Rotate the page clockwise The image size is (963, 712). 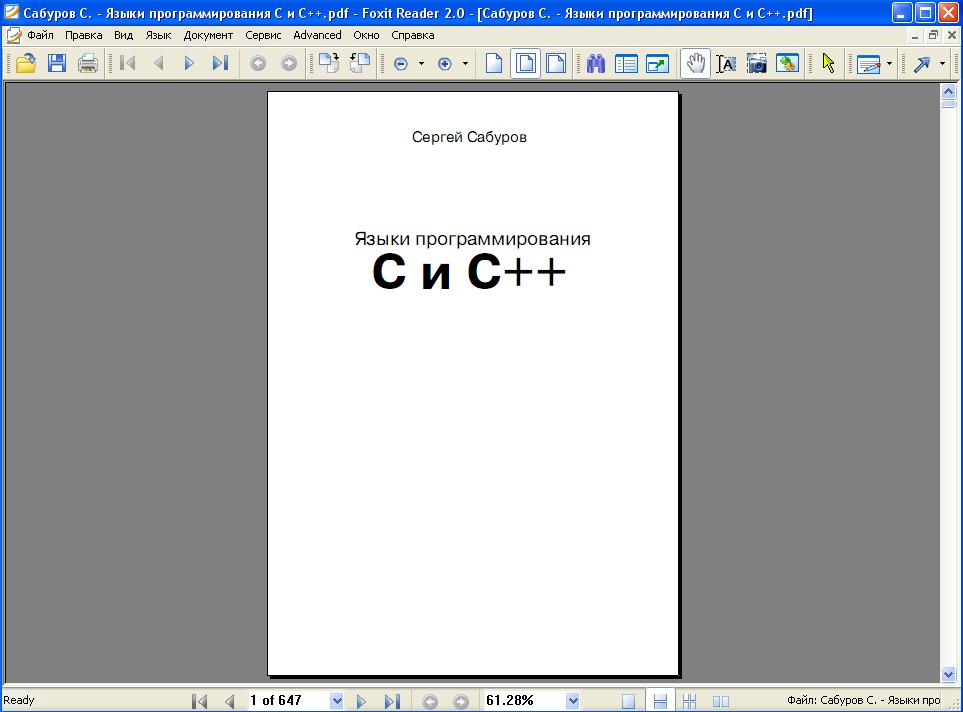[x=329, y=63]
